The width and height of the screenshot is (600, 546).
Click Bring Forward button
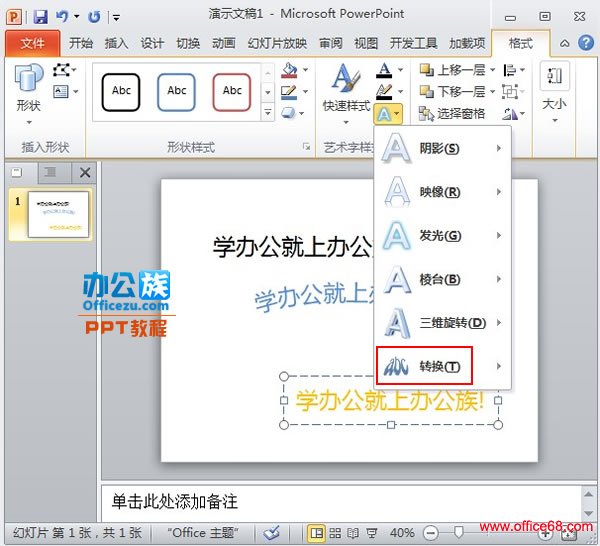click(452, 70)
